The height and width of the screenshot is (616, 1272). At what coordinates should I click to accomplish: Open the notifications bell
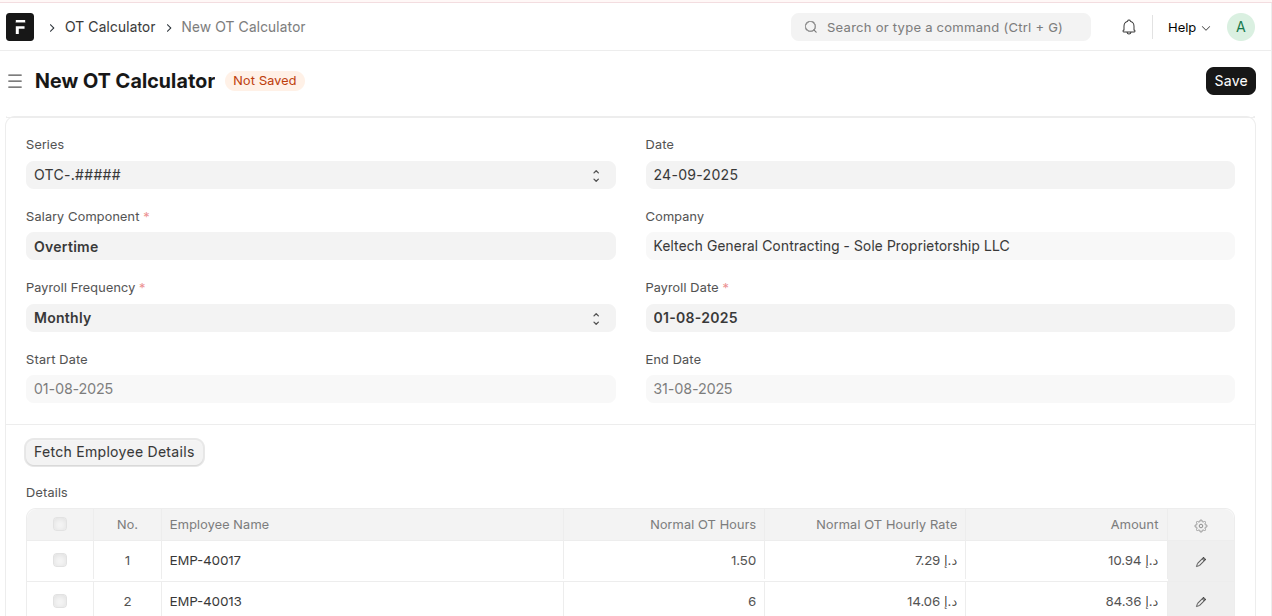pos(1129,27)
